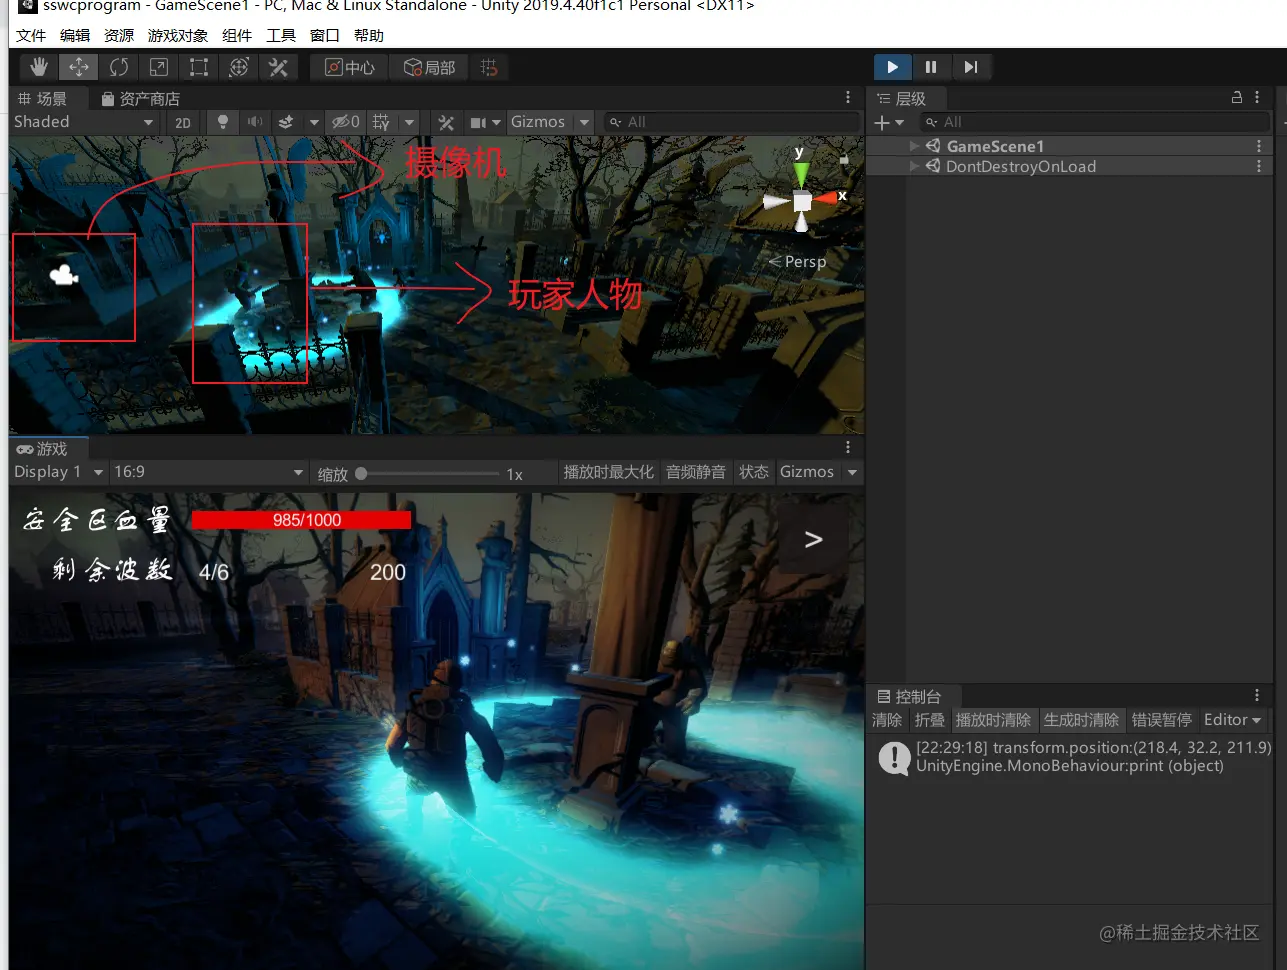1287x970 pixels.
Task: Switch to the 资产商店 tab
Action: [x=140, y=98]
